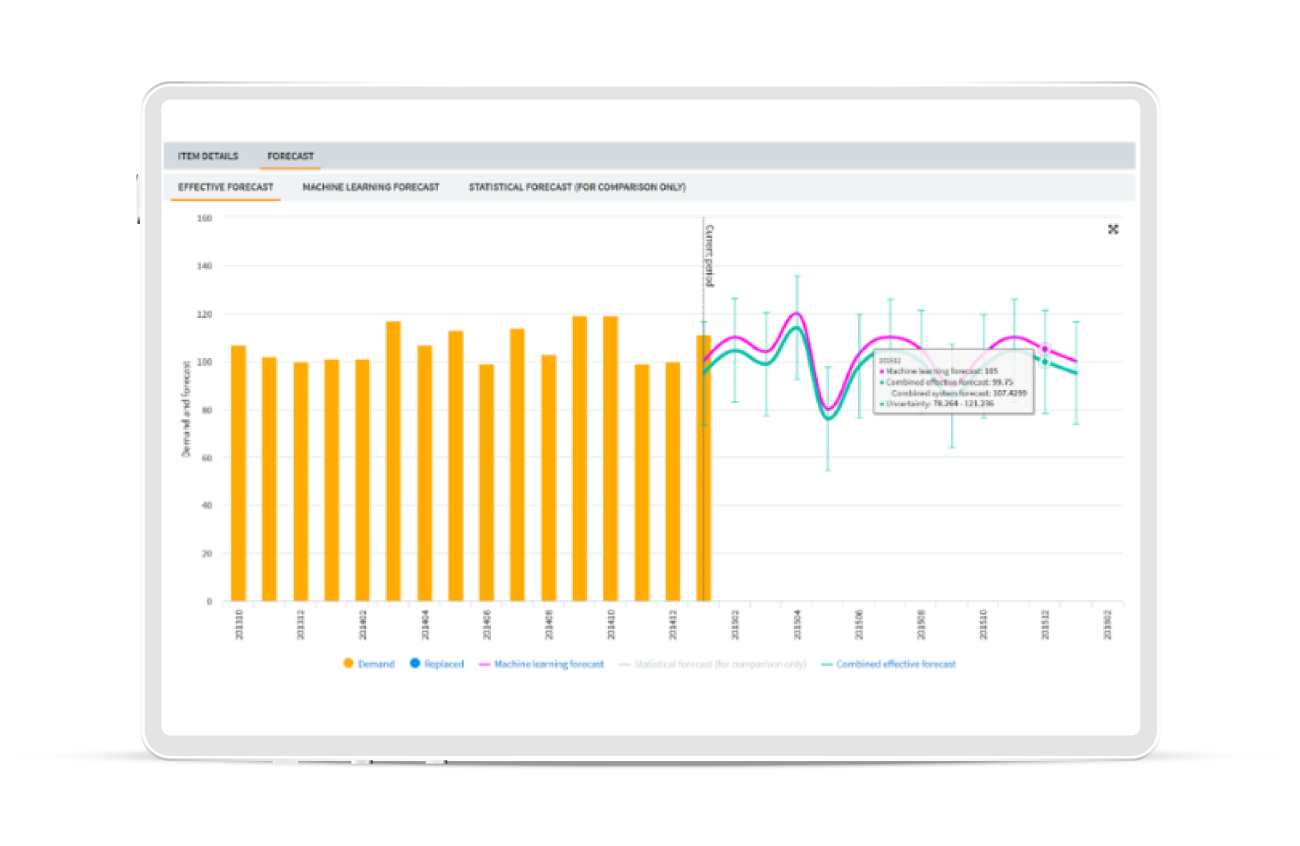The width and height of the screenshot is (1300, 846).
Task: Click the teal combined forecast data point marker
Action: [1045, 361]
